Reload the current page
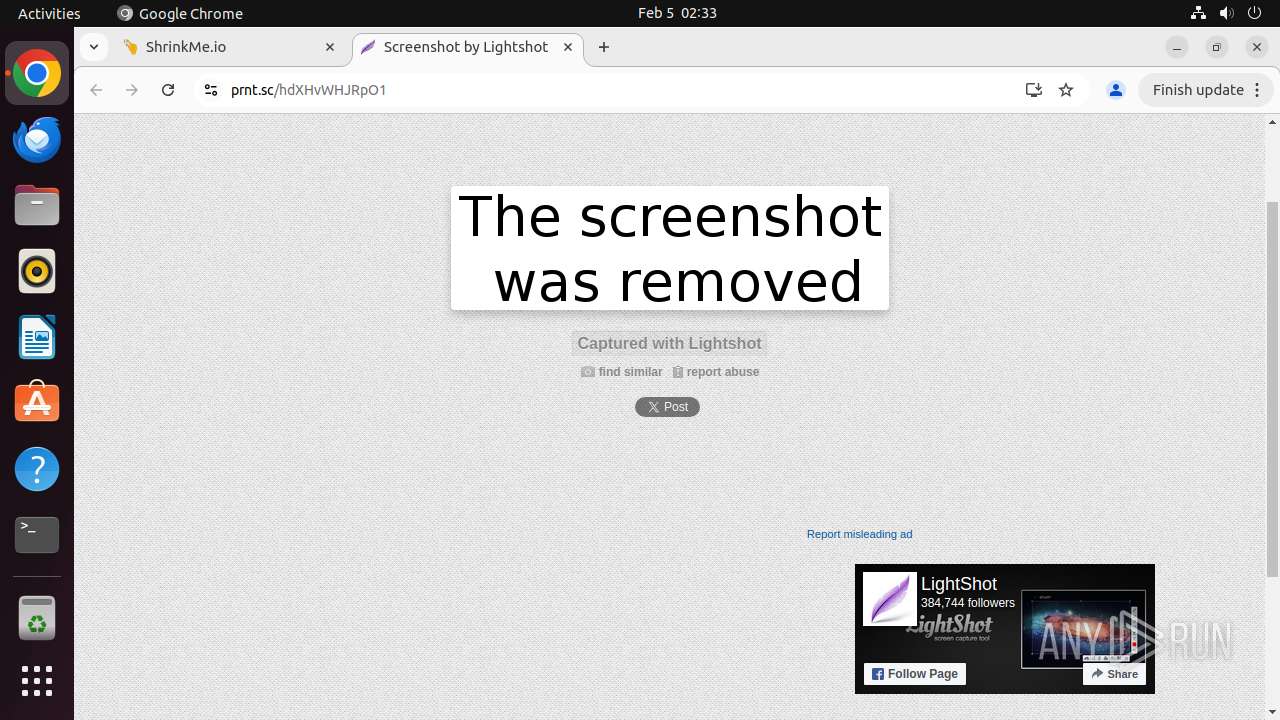The width and height of the screenshot is (1280, 720). (x=168, y=90)
